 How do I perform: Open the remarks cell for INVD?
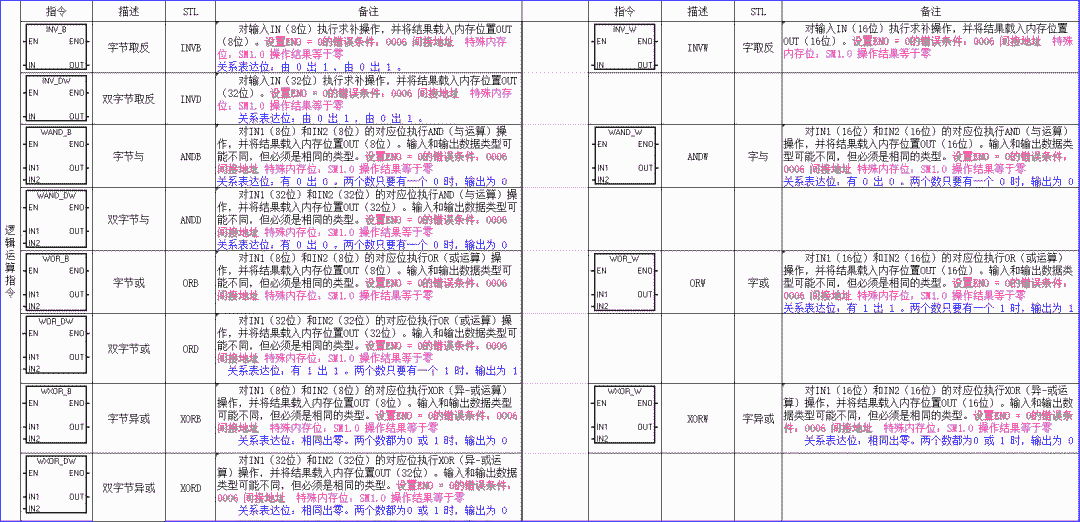click(368, 98)
